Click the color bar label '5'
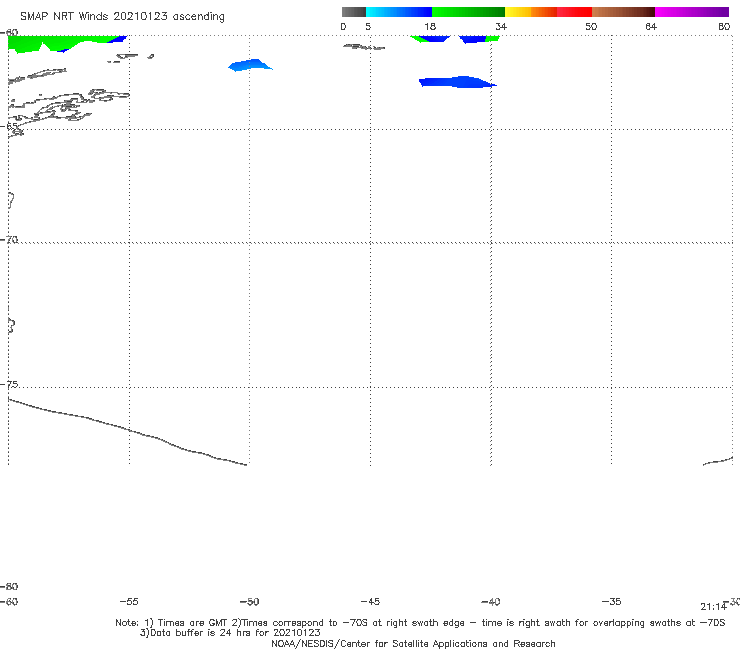The height and width of the screenshot is (650, 740). click(x=368, y=26)
